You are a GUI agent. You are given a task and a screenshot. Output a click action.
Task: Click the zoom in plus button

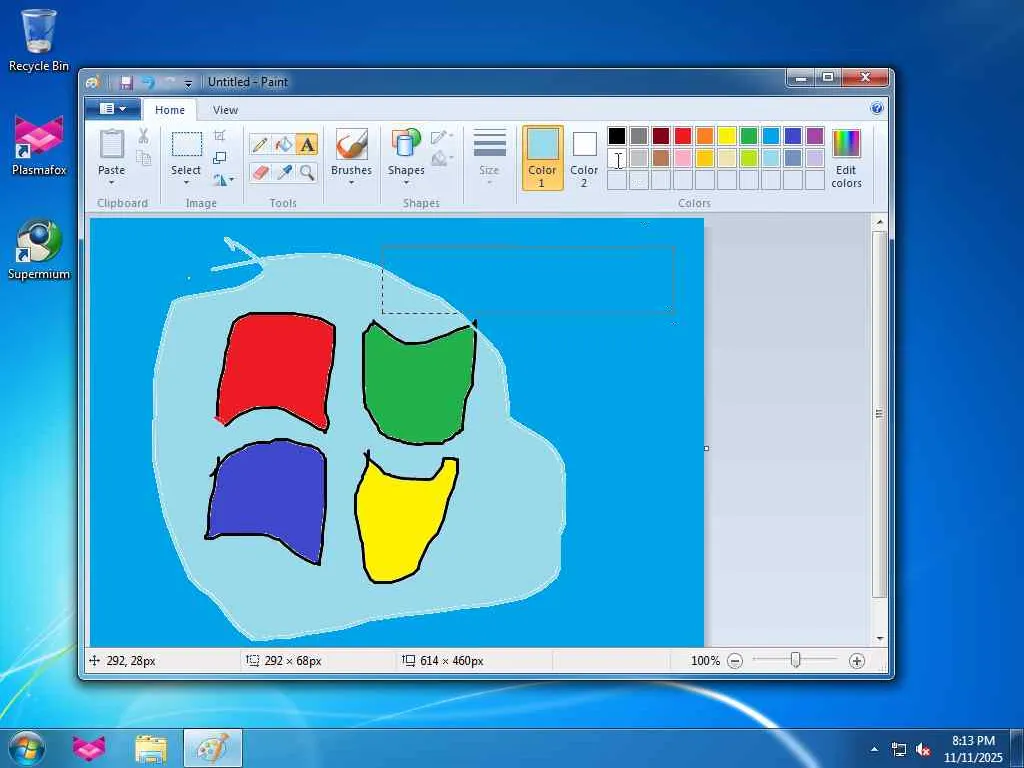(857, 661)
